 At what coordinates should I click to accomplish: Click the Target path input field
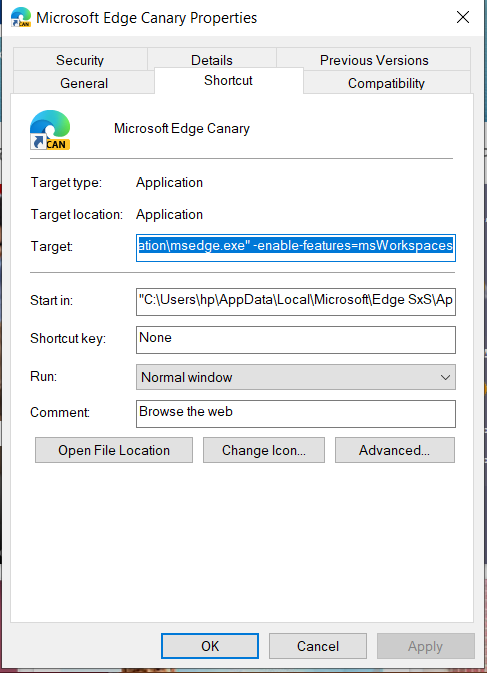click(296, 248)
